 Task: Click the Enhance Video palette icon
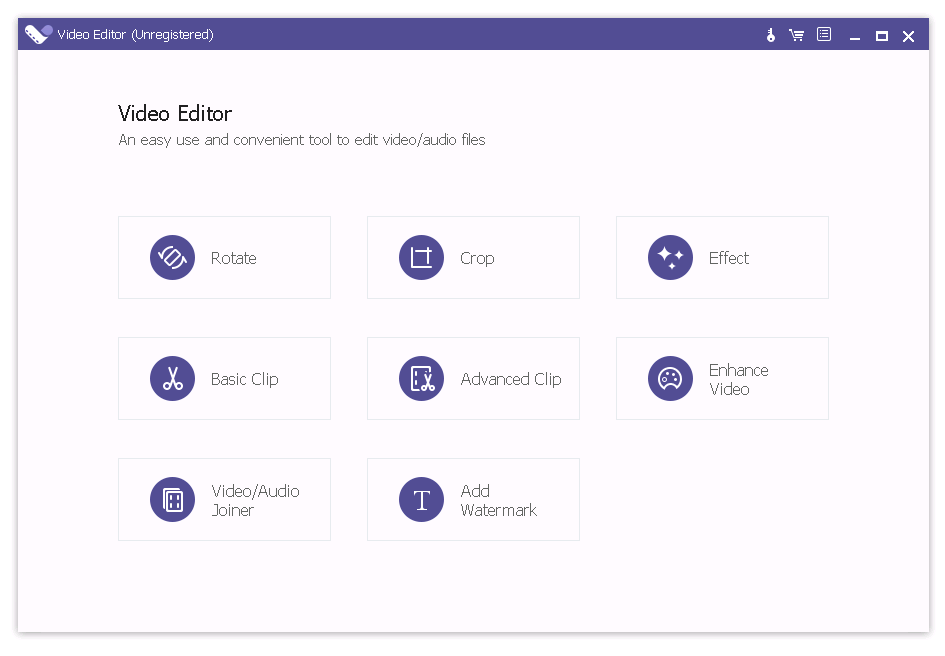670,379
